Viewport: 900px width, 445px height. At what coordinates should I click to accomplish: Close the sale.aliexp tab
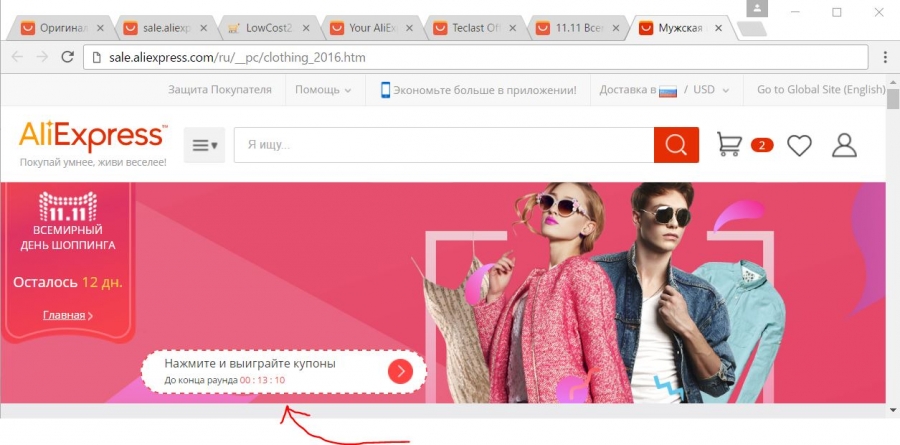pos(204,28)
